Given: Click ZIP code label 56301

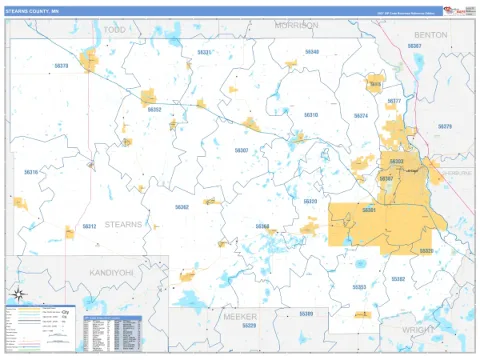Looking at the screenshot, I should [369, 210].
